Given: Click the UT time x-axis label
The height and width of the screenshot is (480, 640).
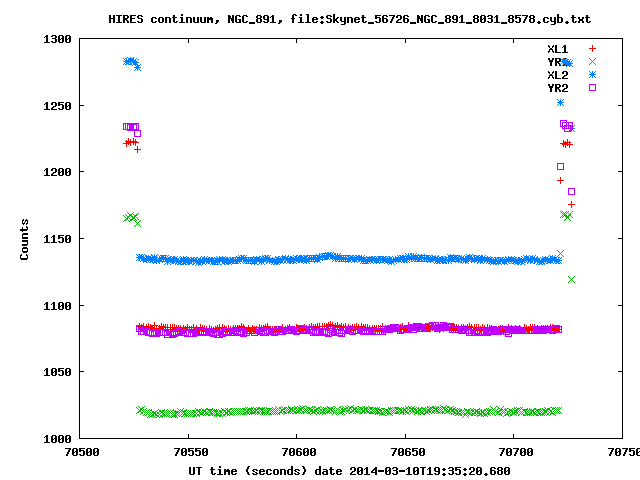Looking at the screenshot, I should click(x=349, y=471).
